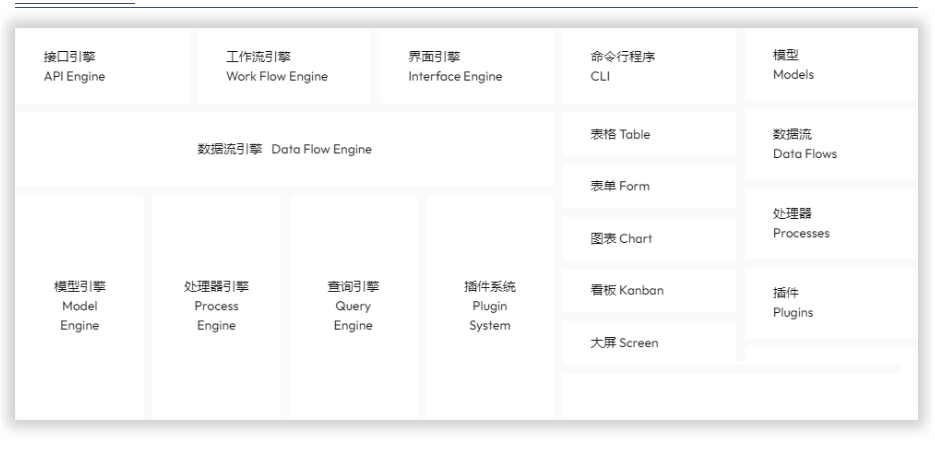
Task: Click the Model Engine column
Action: coord(79,307)
